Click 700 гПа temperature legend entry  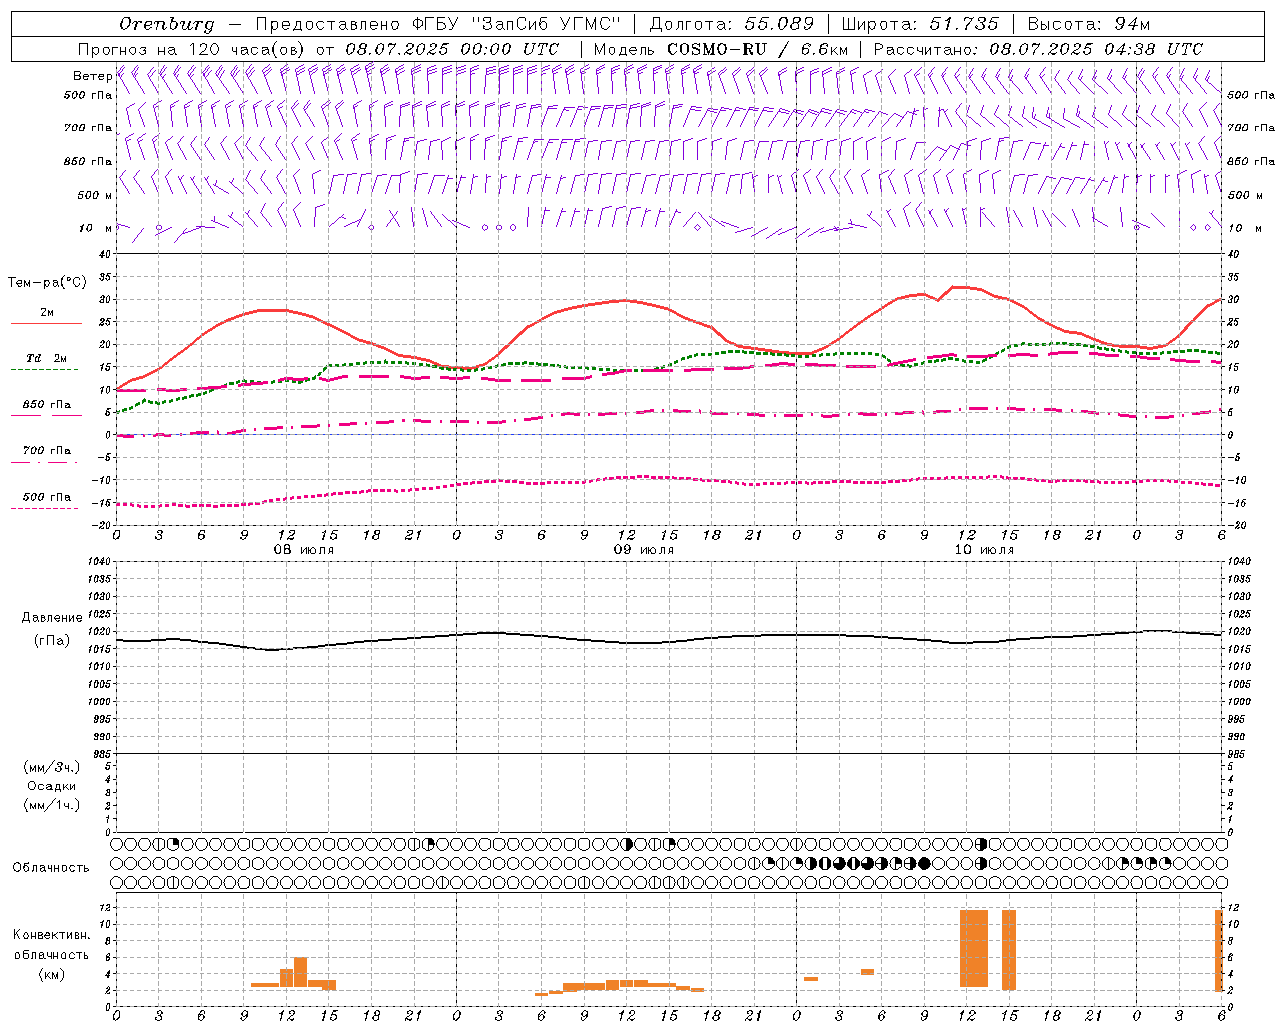pos(47,450)
